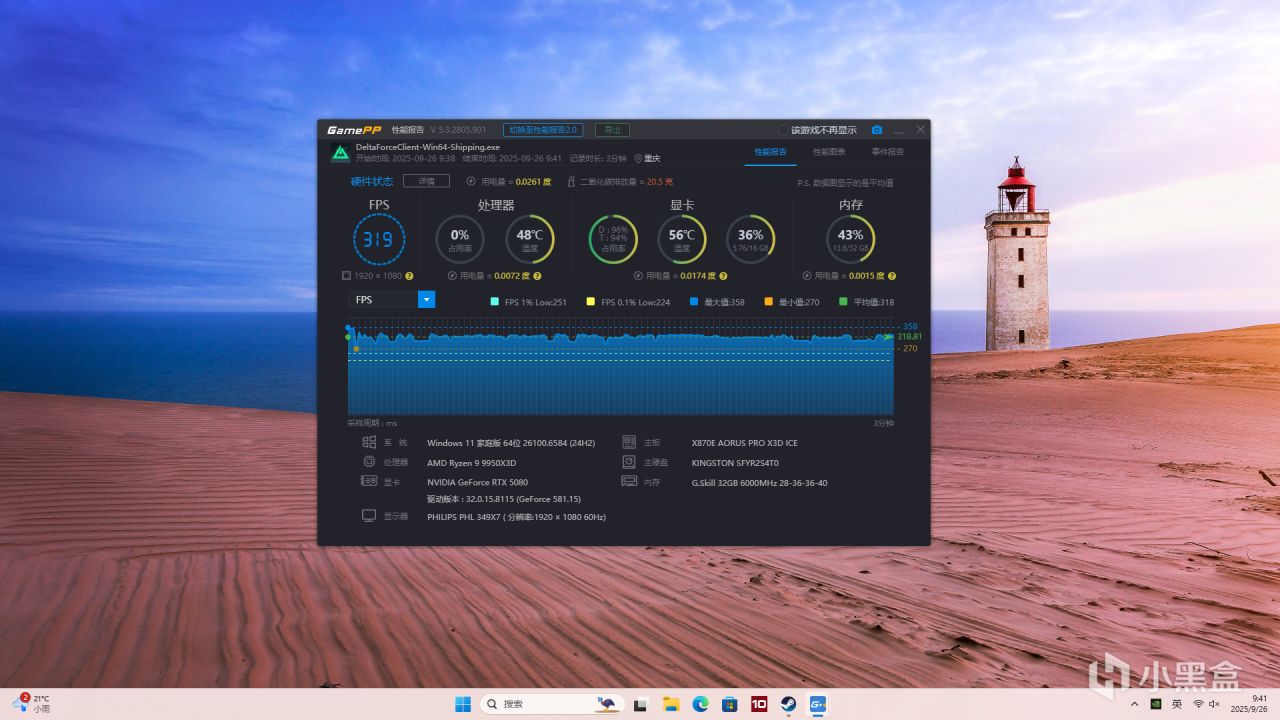Click the 详情 details button

click(426, 181)
